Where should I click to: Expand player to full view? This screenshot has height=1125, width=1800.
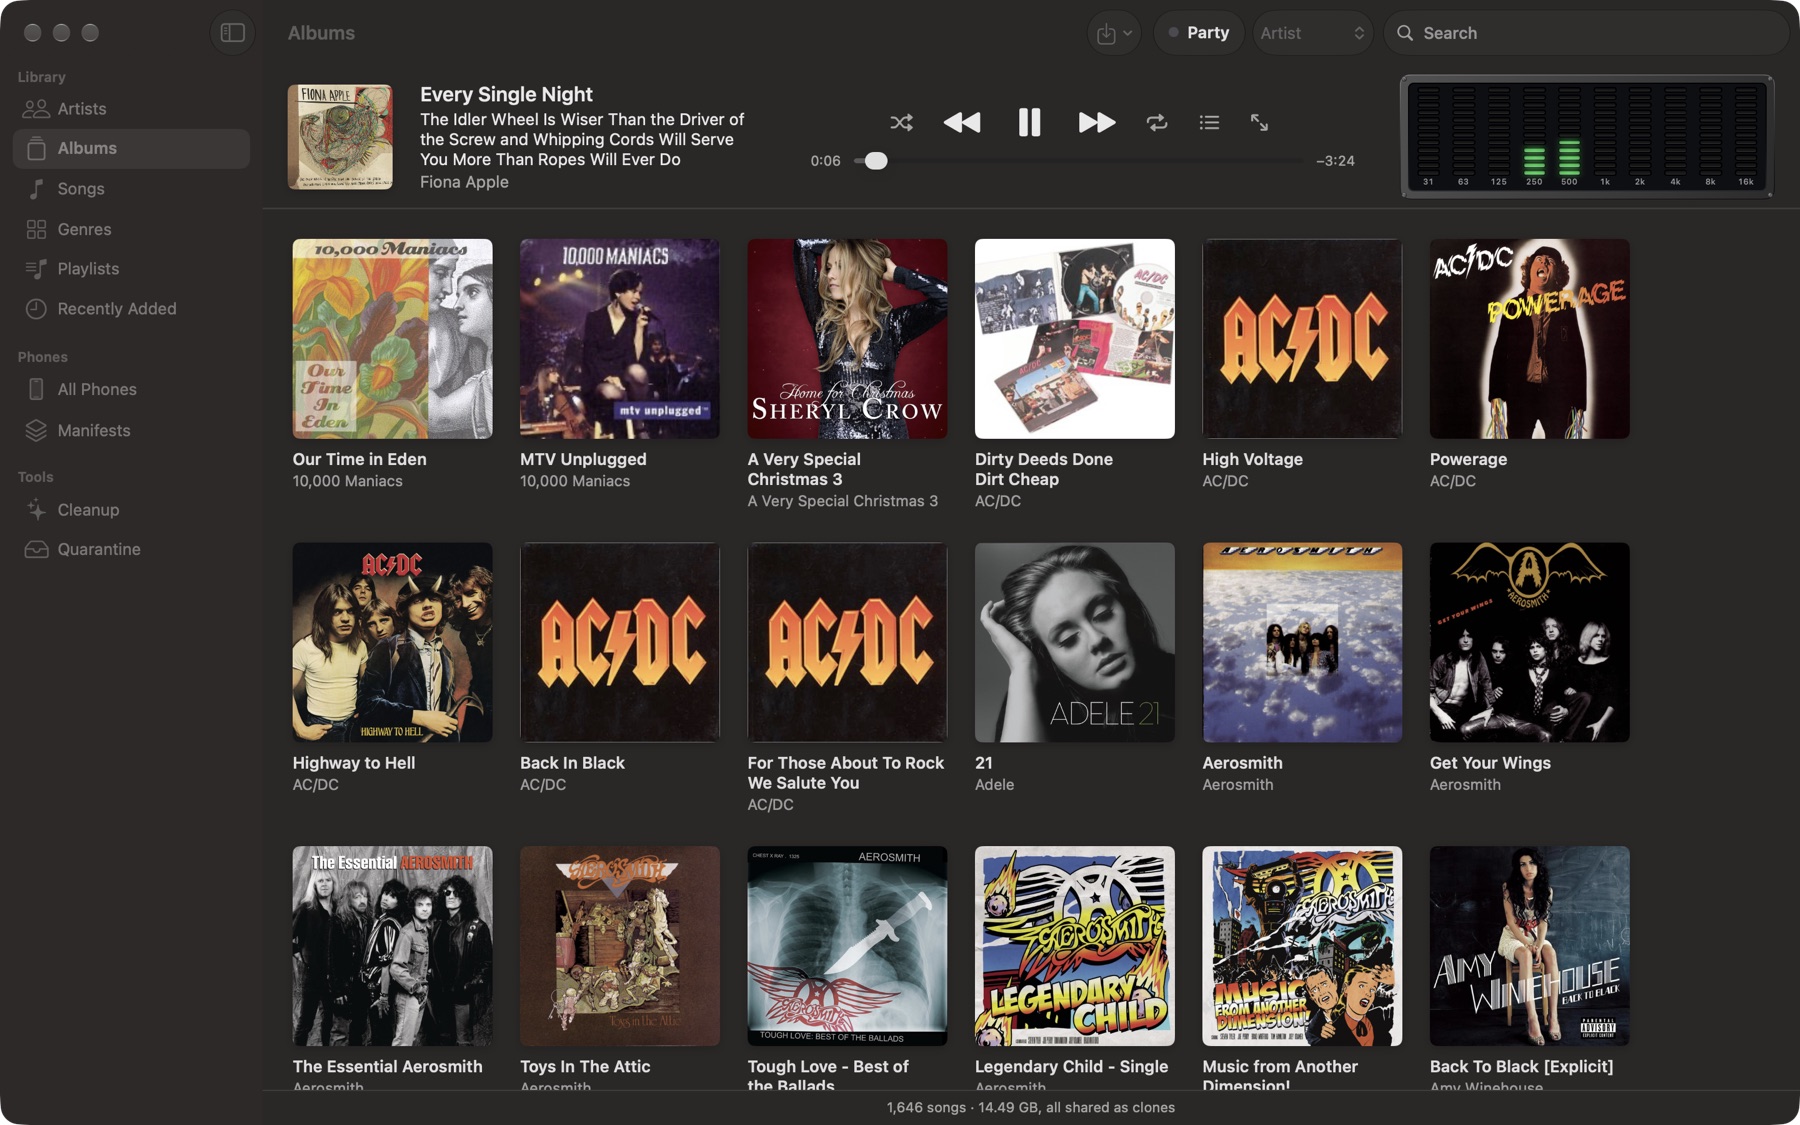pyautogui.click(x=1259, y=123)
